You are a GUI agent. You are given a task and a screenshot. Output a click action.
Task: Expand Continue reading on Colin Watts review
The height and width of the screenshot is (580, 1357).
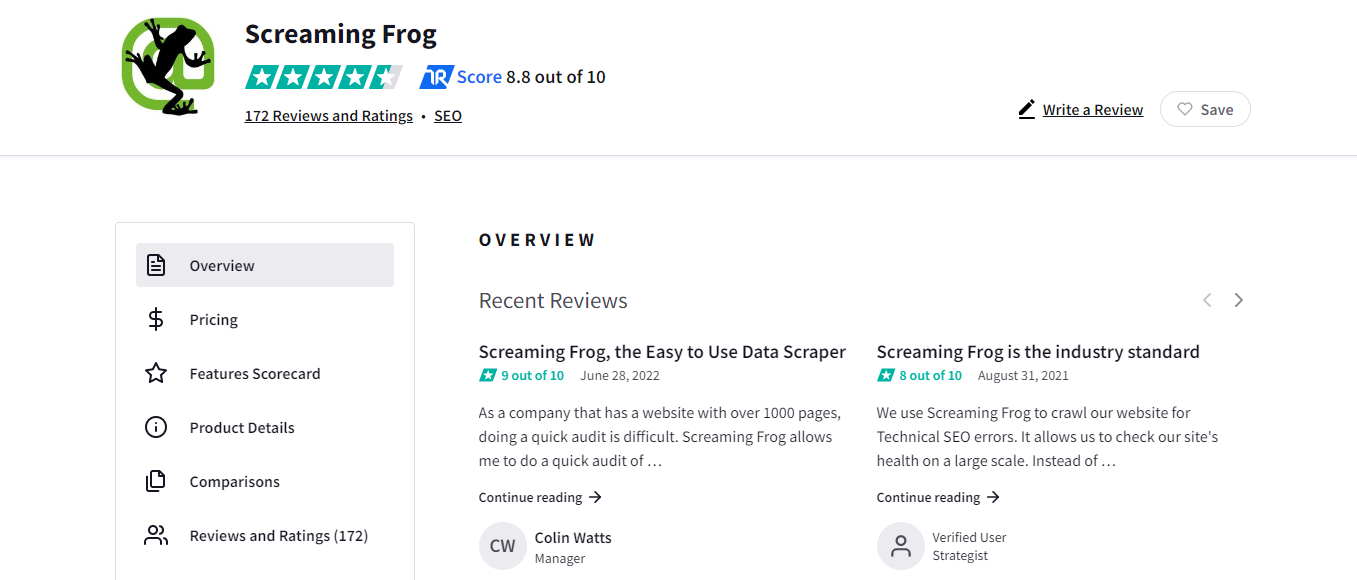tap(540, 497)
